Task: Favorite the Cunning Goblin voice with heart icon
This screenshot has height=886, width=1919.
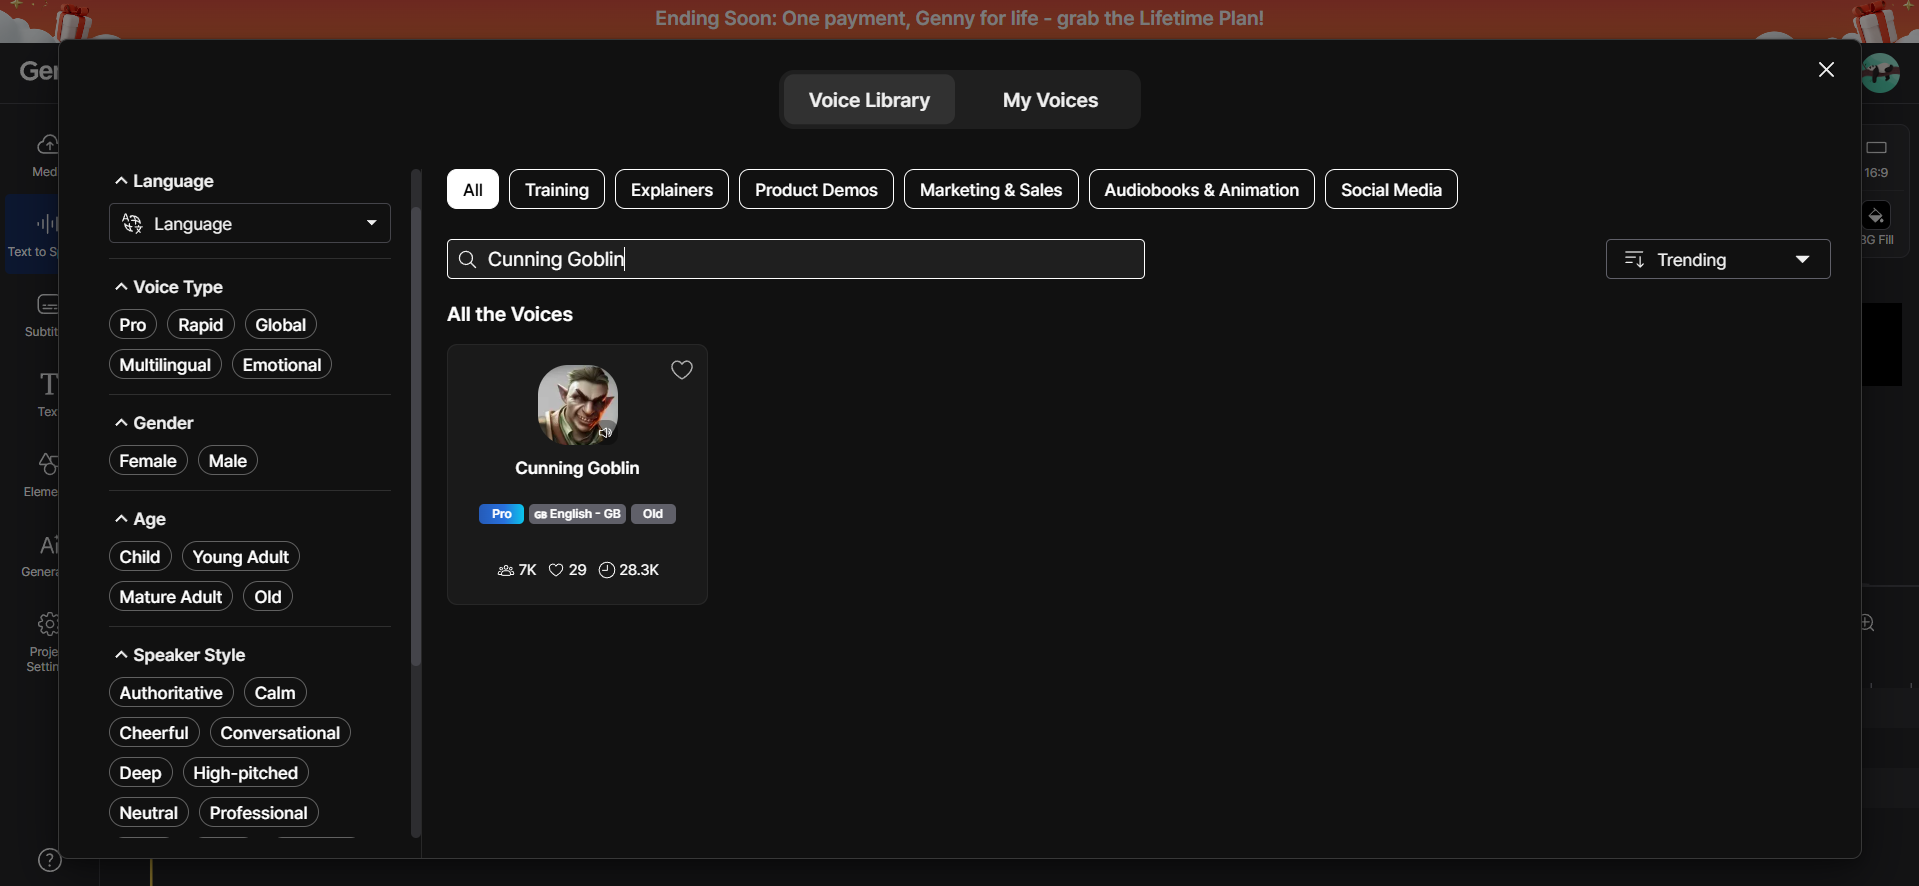Action: 682,370
